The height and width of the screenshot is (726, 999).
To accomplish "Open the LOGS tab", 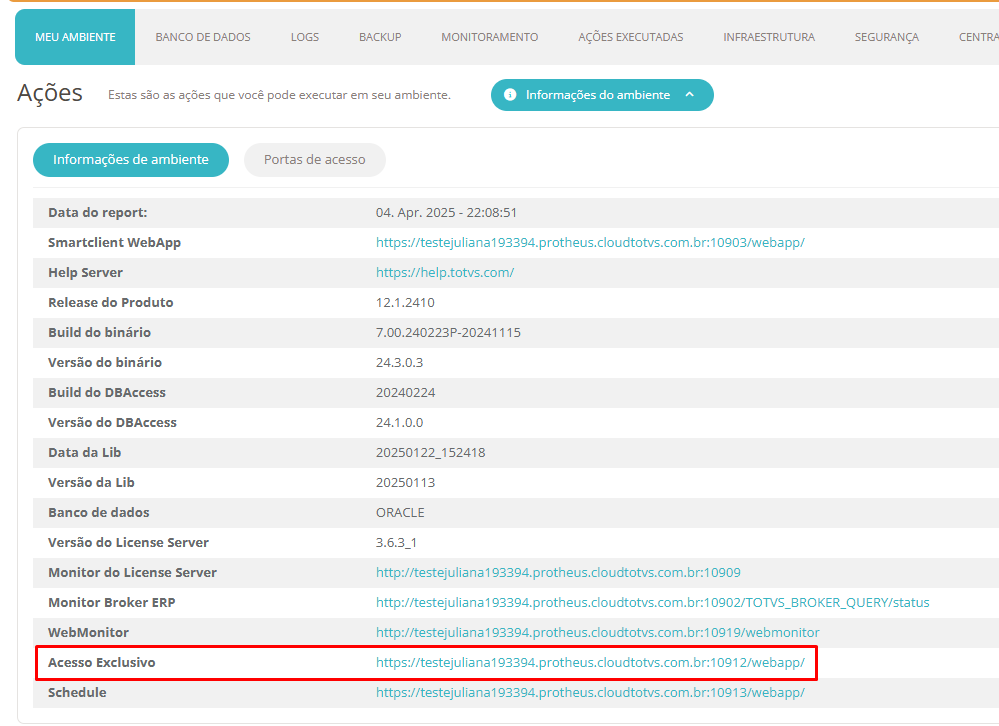I will pos(305,37).
